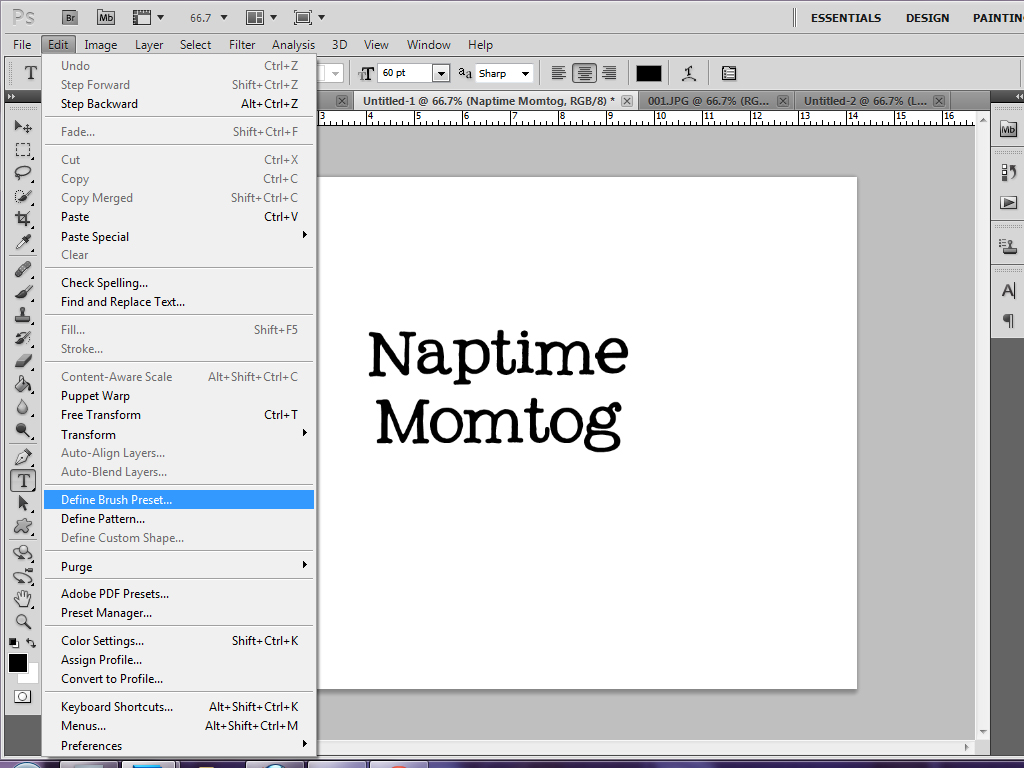This screenshot has width=1024, height=768.
Task: Select the Lasso tool
Action: coord(23,173)
